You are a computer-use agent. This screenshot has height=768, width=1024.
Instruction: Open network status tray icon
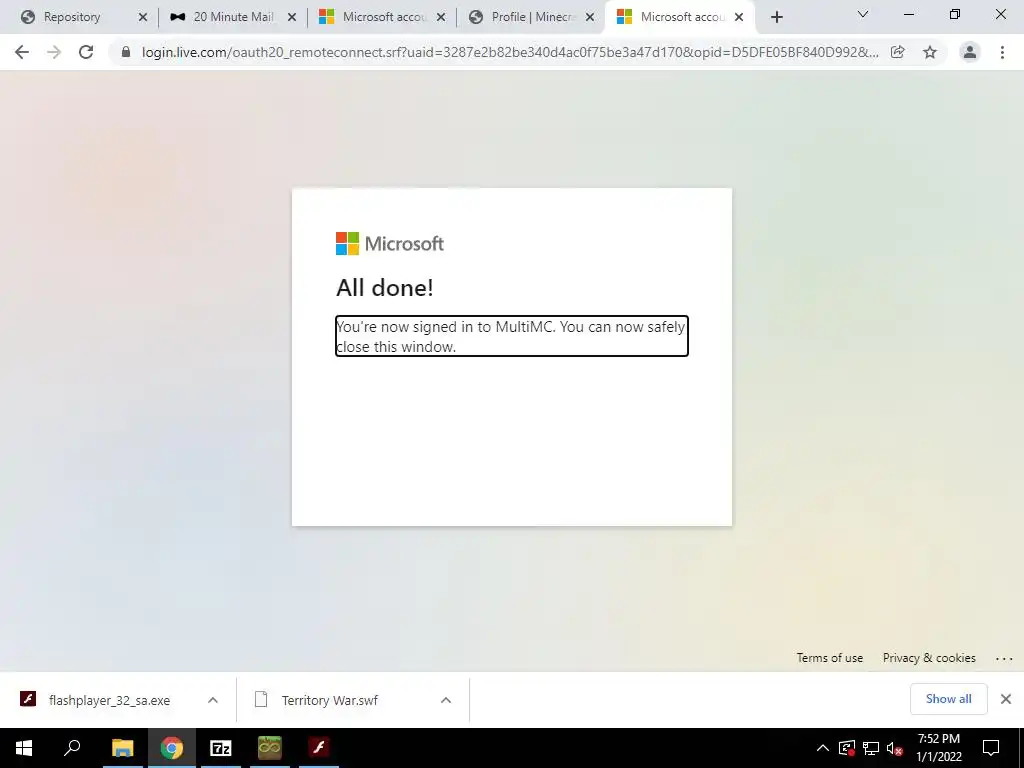tap(871, 748)
